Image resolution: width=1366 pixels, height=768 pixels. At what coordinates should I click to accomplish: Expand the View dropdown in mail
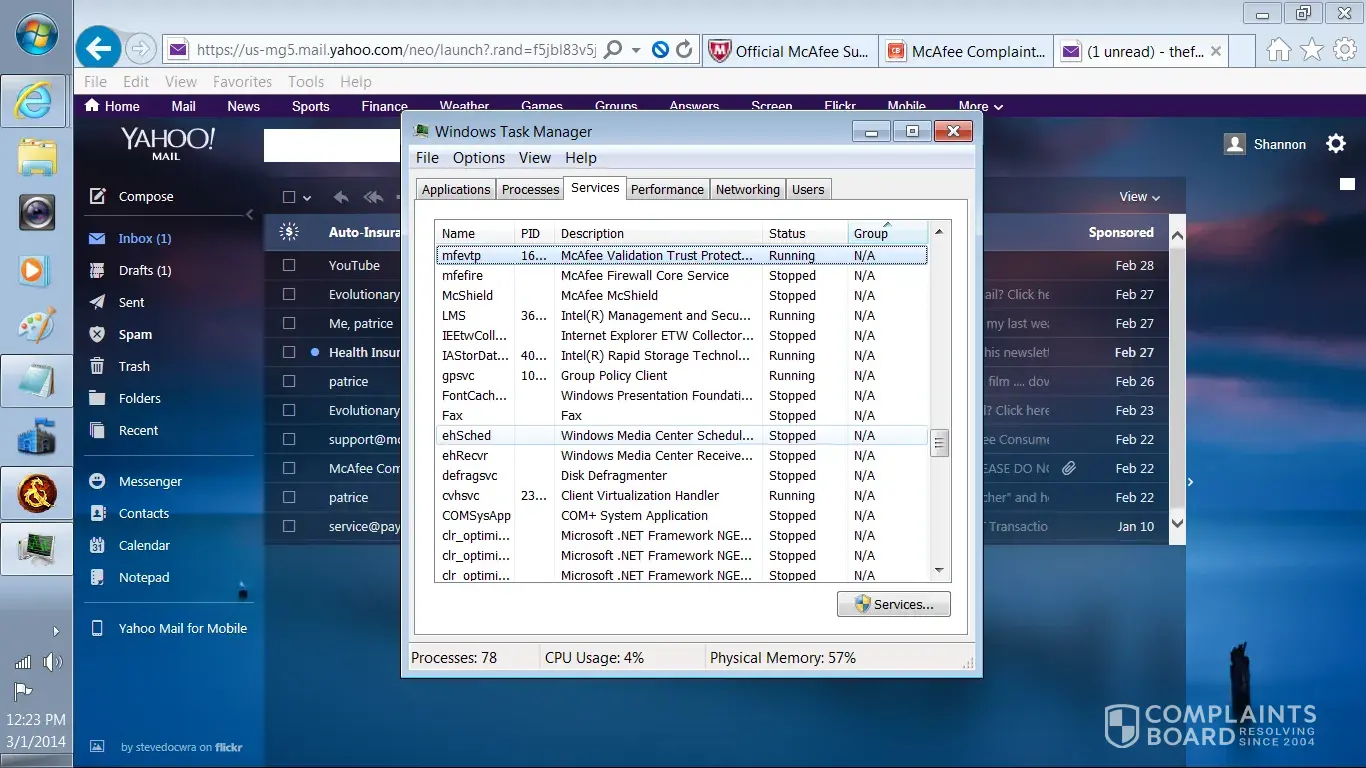pyautogui.click(x=1139, y=197)
